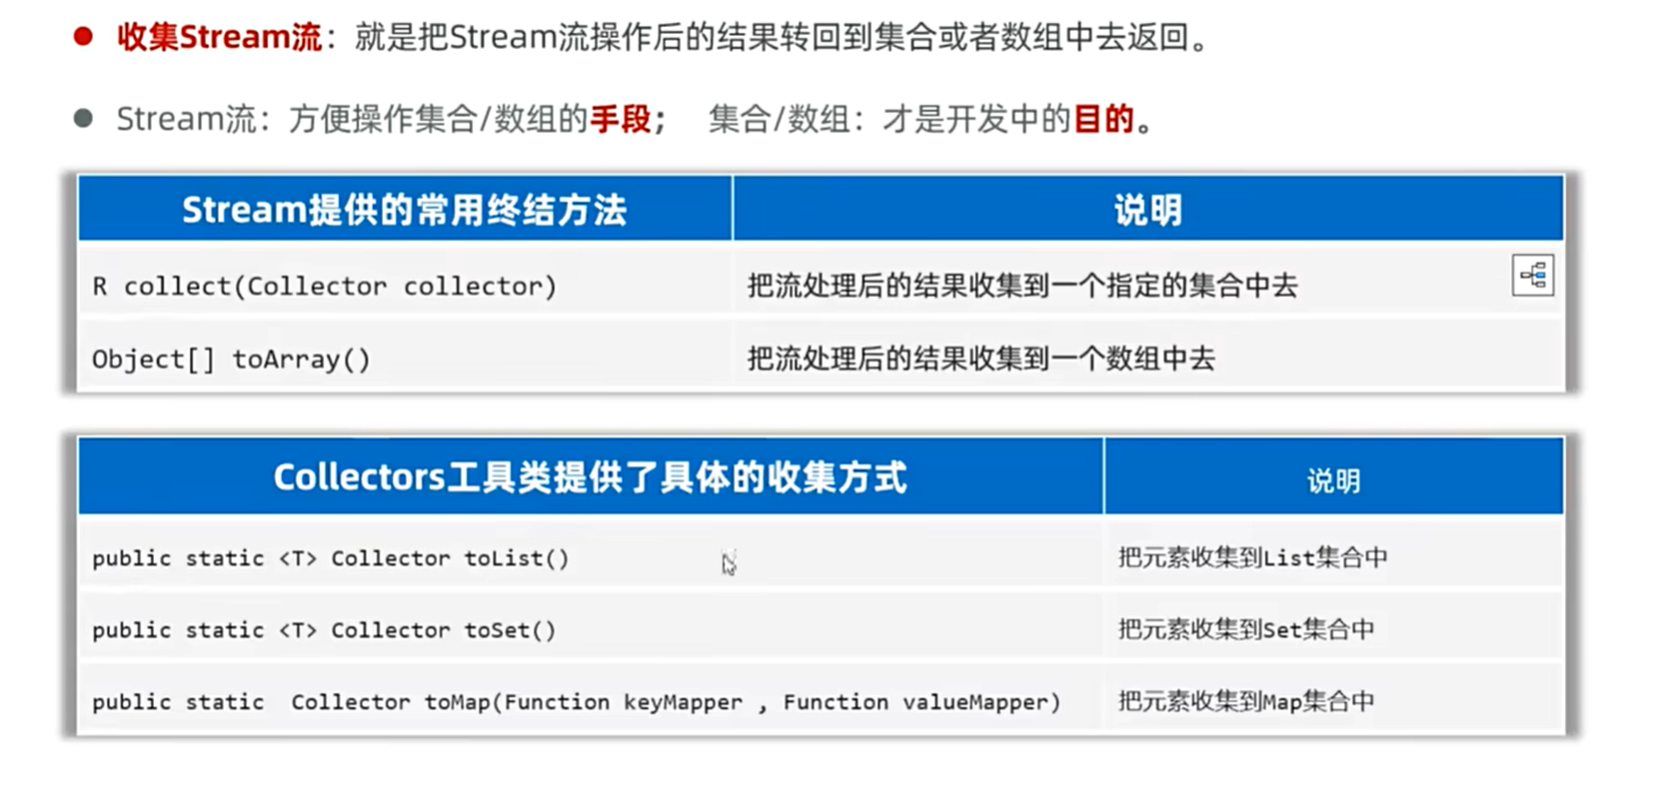Click description '把流处理后的结果收集到一个数组中去'
1668x786 pixels.
pyautogui.click(x=981, y=358)
